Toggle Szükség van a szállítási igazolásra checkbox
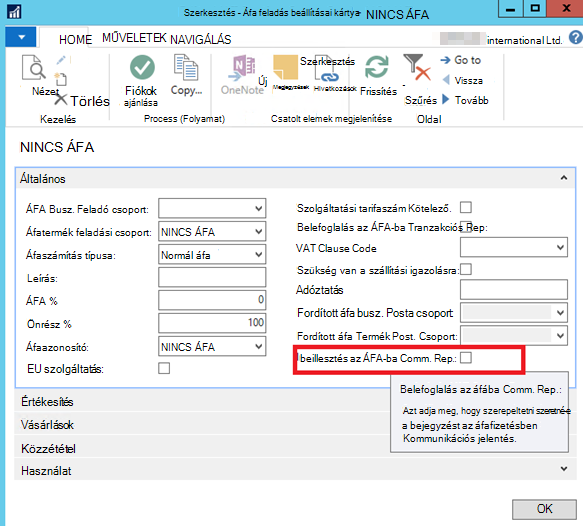Viewport: 583px width, 526px height. (466, 269)
